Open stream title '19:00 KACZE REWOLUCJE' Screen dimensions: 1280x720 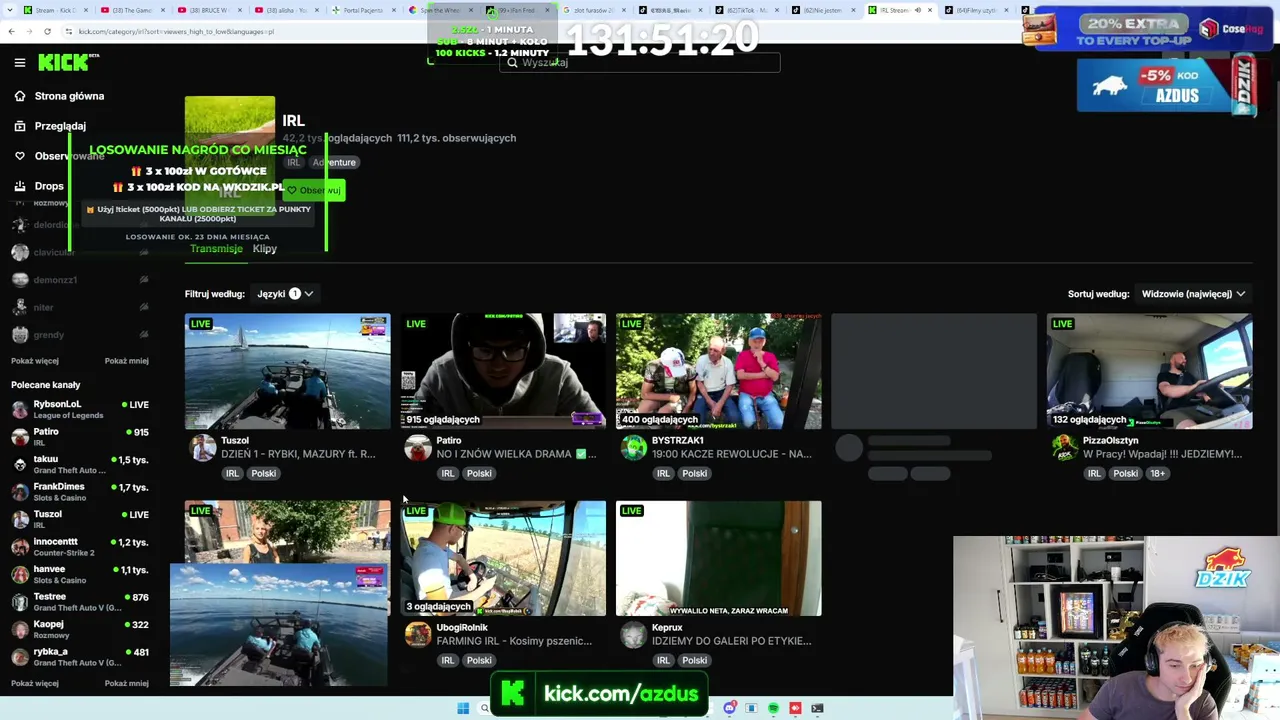pyautogui.click(x=732, y=454)
